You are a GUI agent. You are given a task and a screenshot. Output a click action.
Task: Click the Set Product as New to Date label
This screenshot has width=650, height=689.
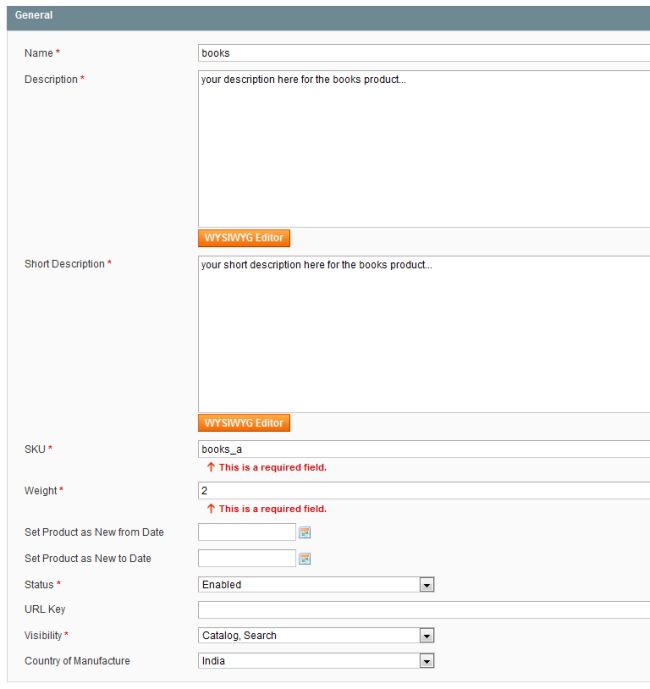pos(88,558)
